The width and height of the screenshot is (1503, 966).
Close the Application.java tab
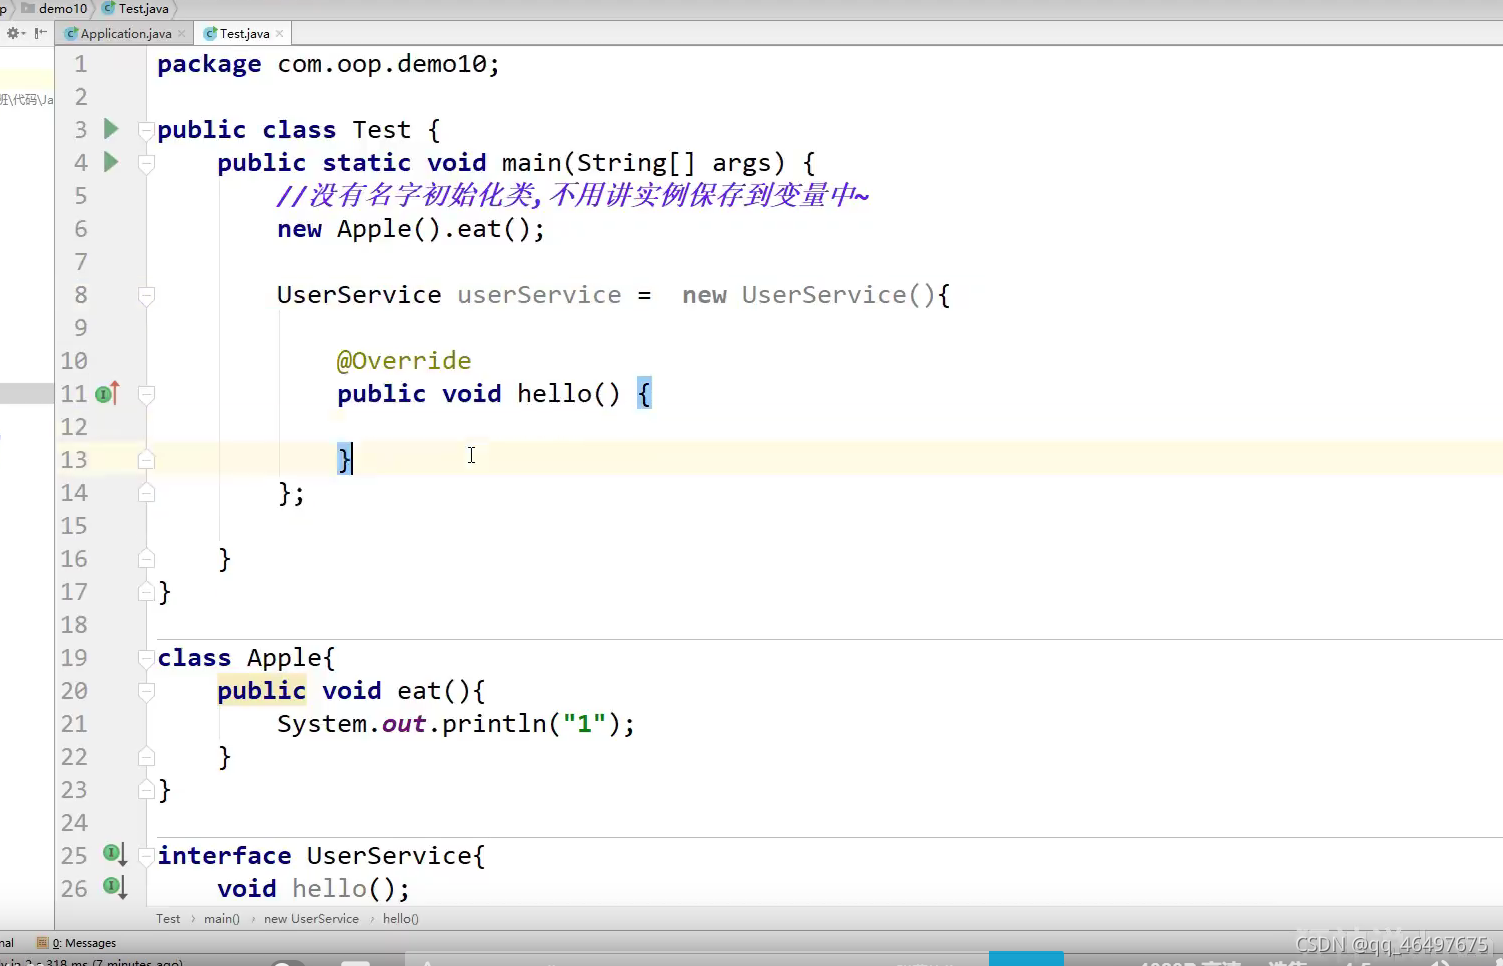click(x=181, y=34)
